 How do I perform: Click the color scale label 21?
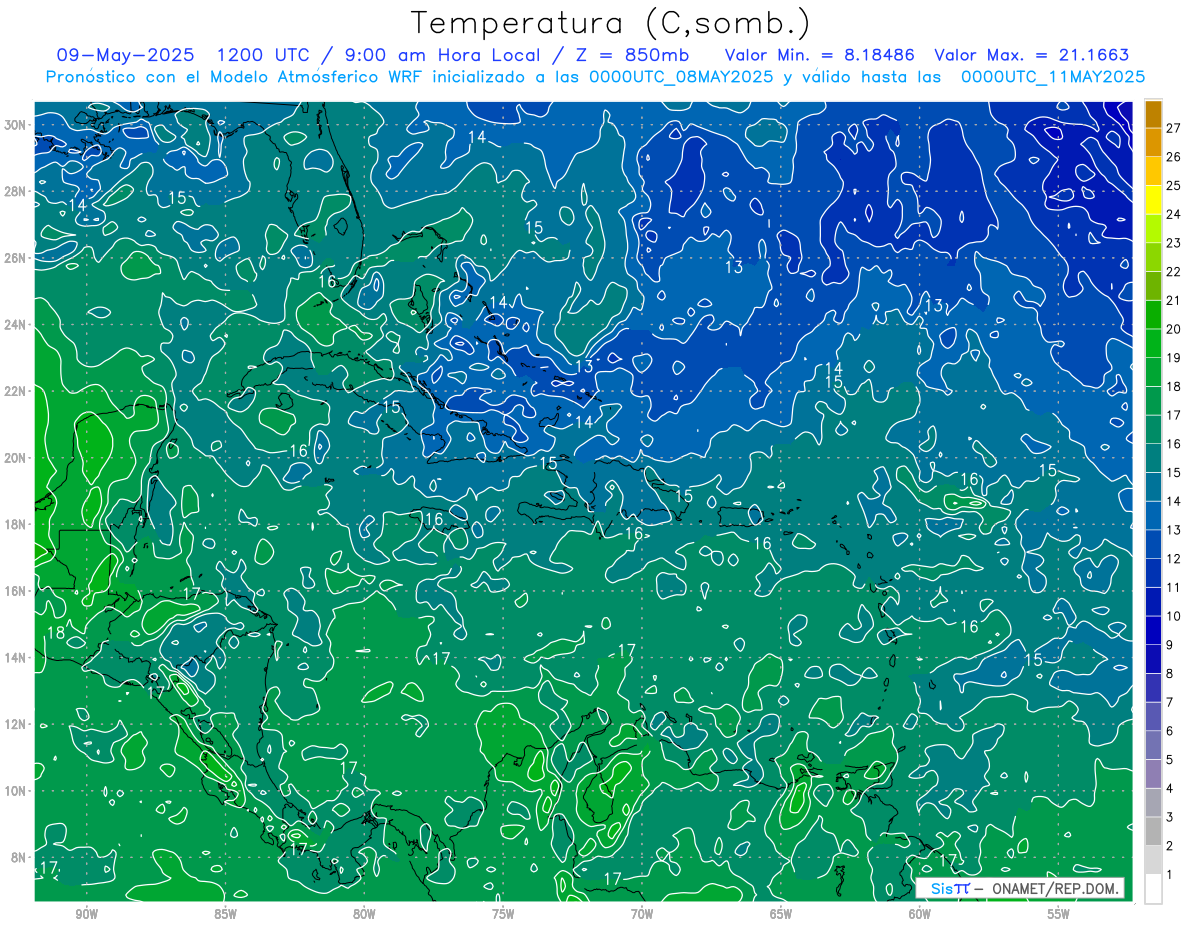[x=1174, y=300]
